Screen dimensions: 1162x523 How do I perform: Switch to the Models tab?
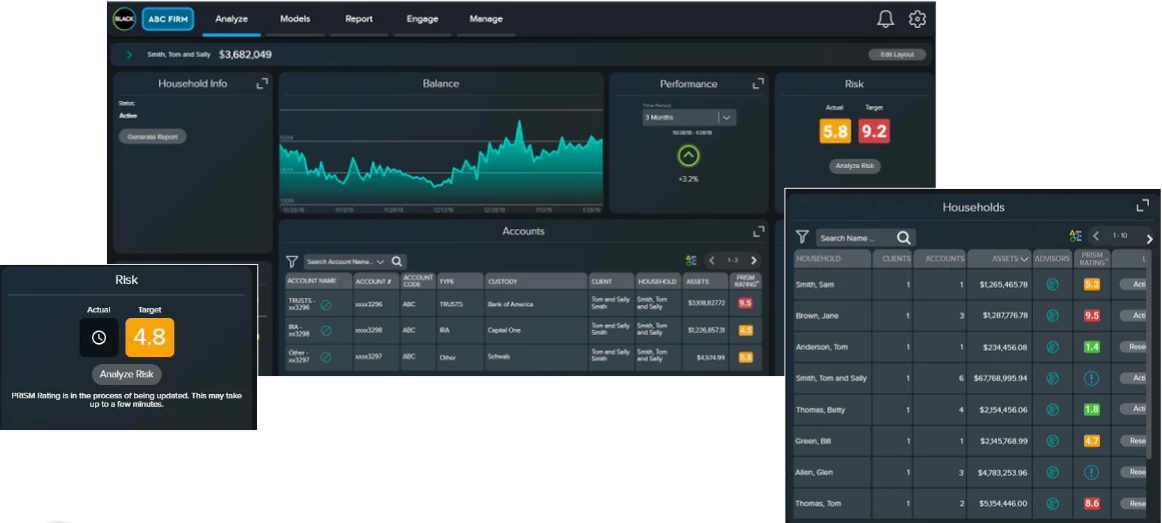(x=295, y=19)
